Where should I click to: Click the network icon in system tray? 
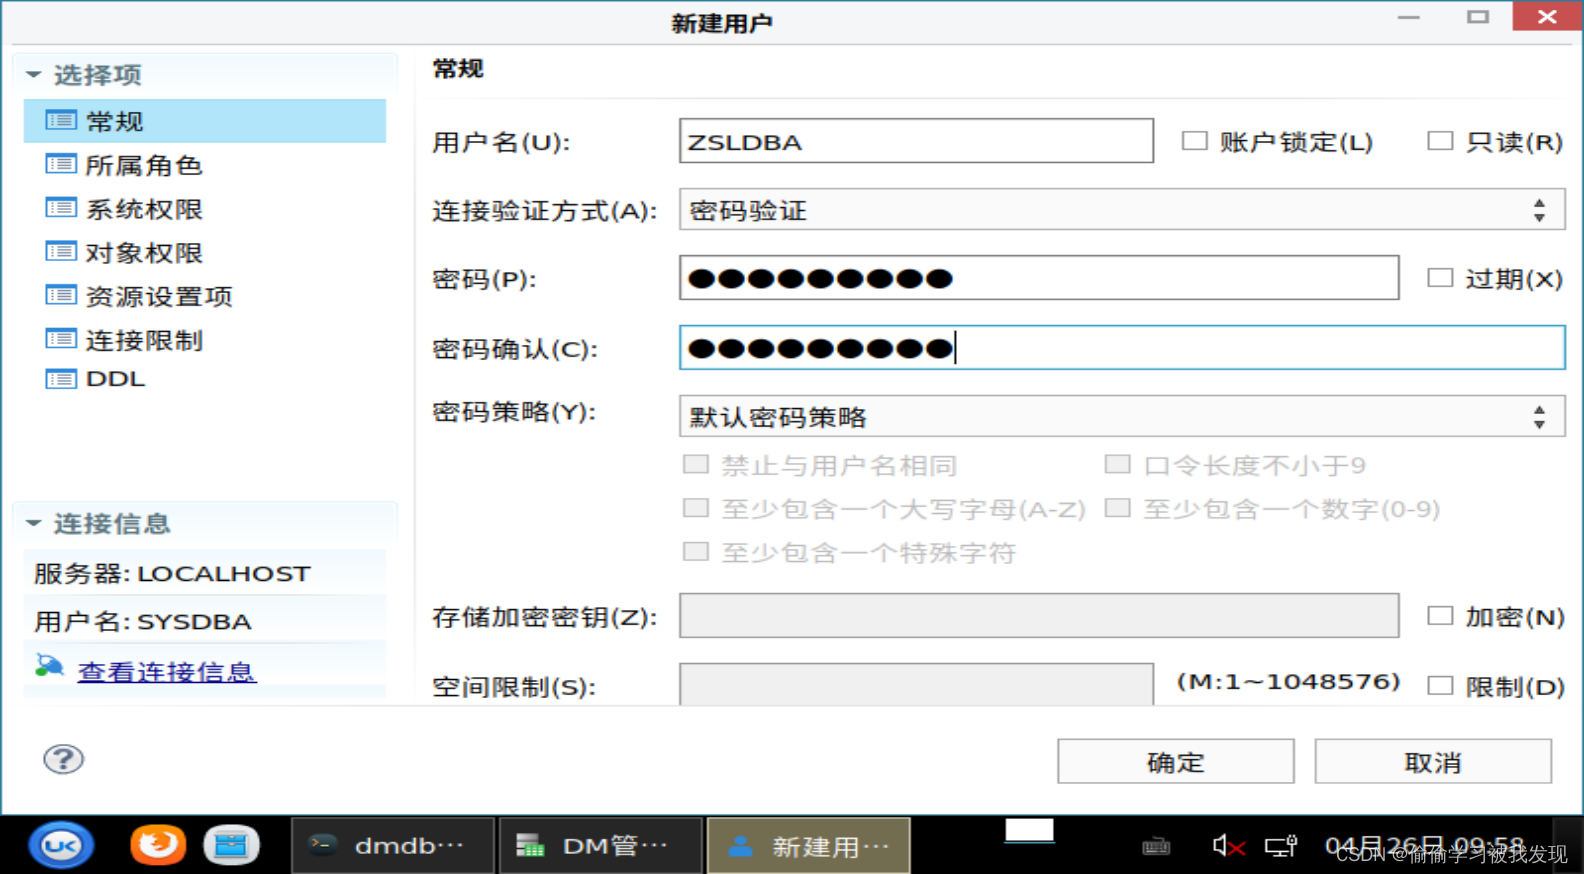coord(1281,847)
